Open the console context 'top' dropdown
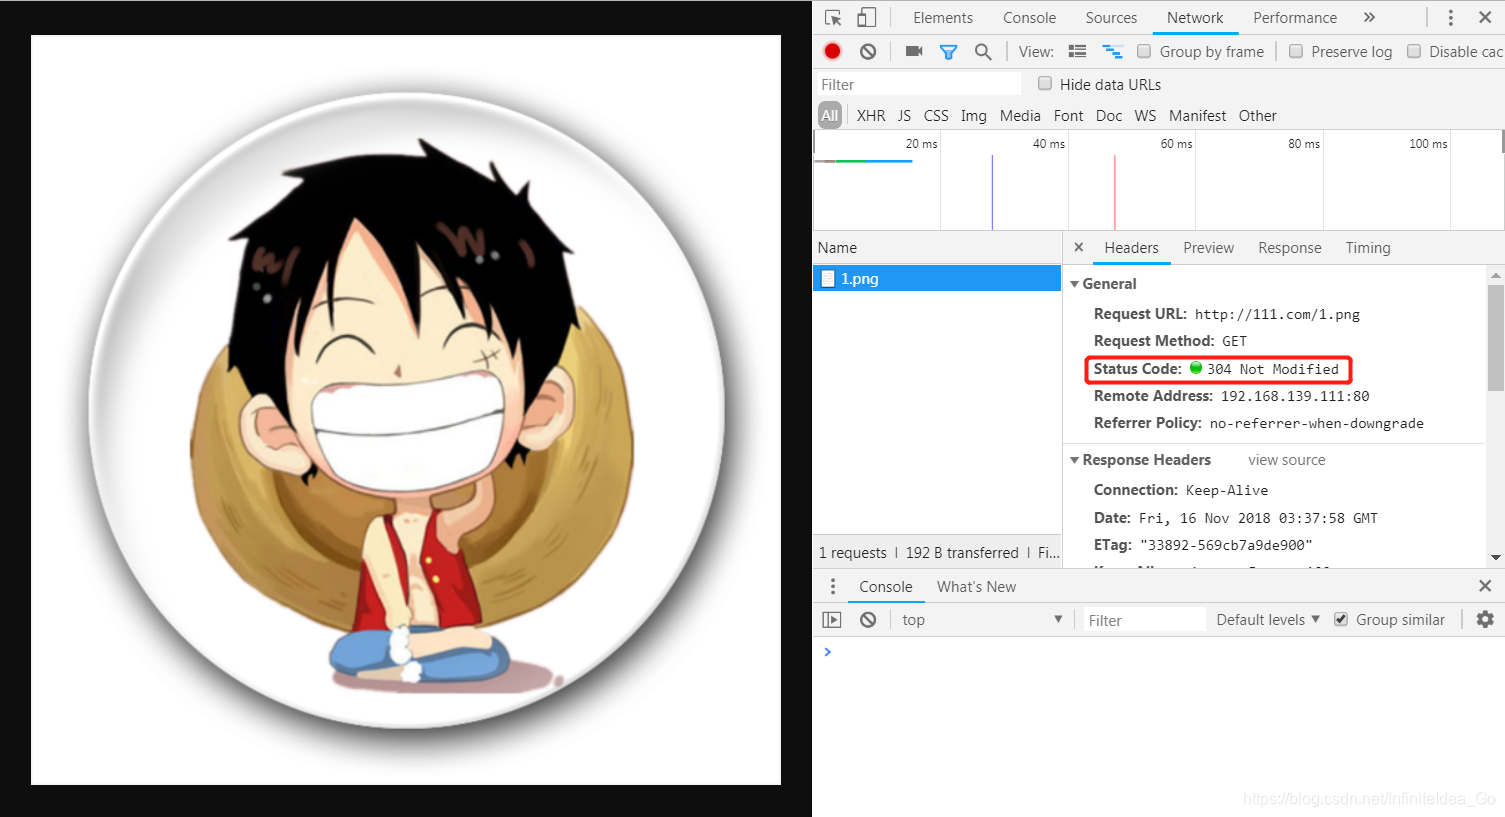 click(x=980, y=620)
